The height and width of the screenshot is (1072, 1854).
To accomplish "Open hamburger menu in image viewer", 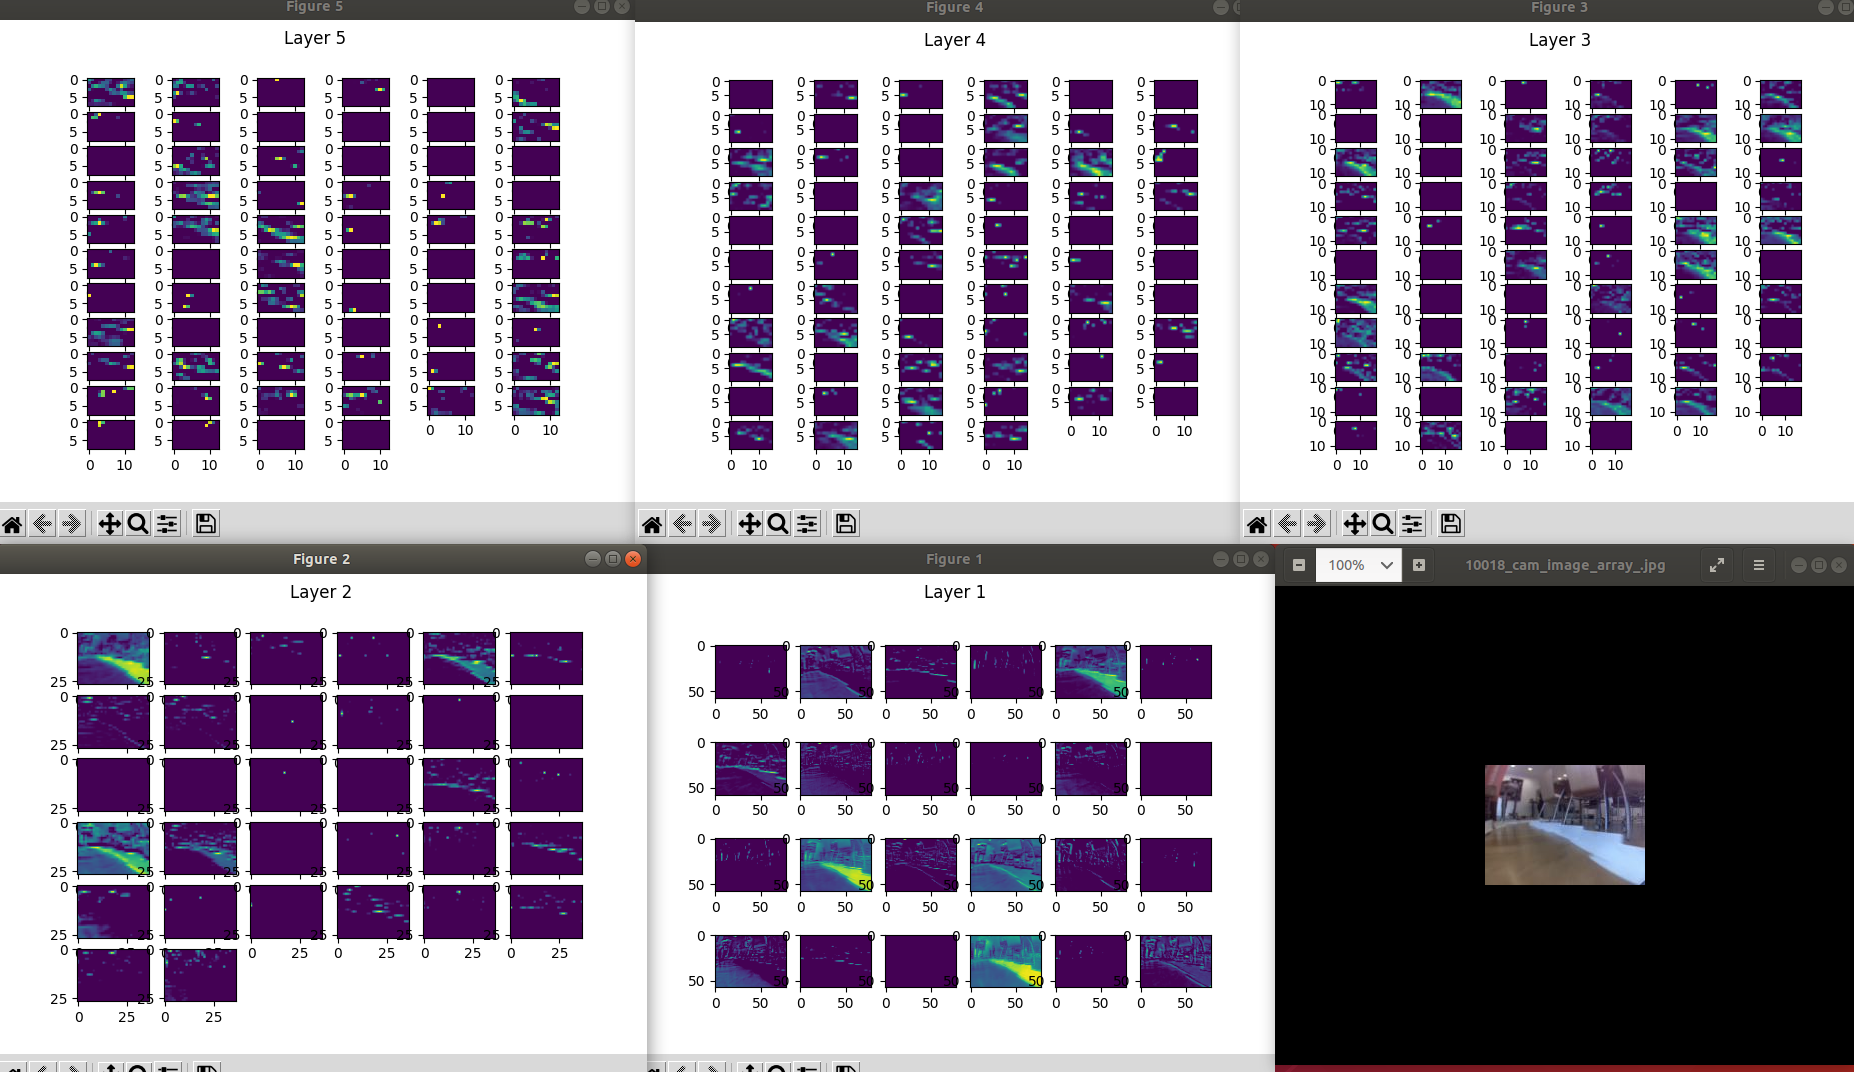I will pos(1759,565).
